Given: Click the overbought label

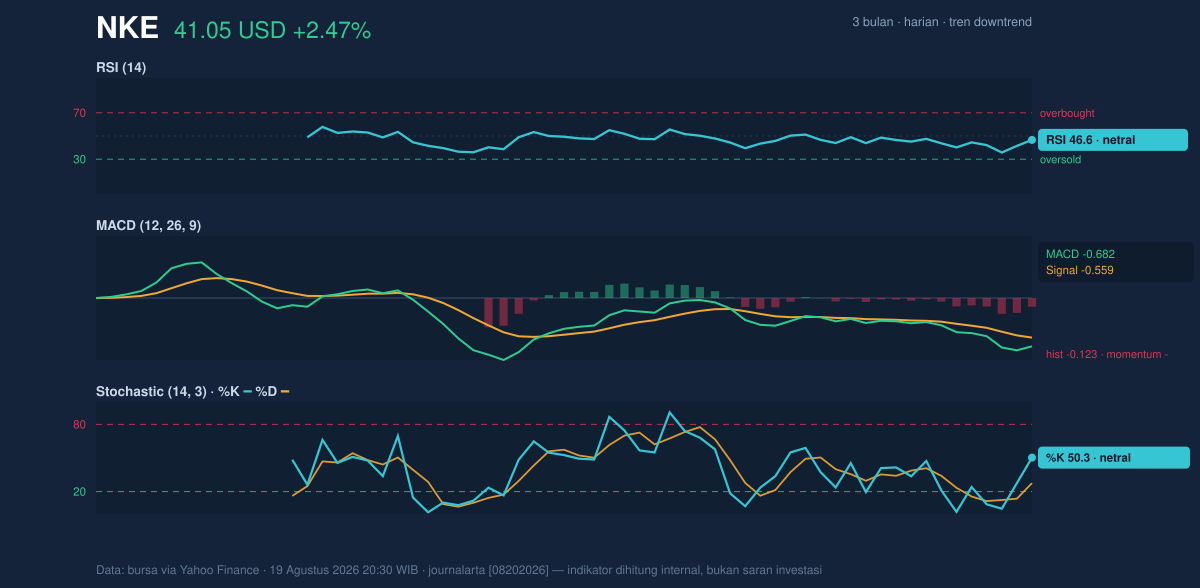Looking at the screenshot, I should click(x=1067, y=113).
